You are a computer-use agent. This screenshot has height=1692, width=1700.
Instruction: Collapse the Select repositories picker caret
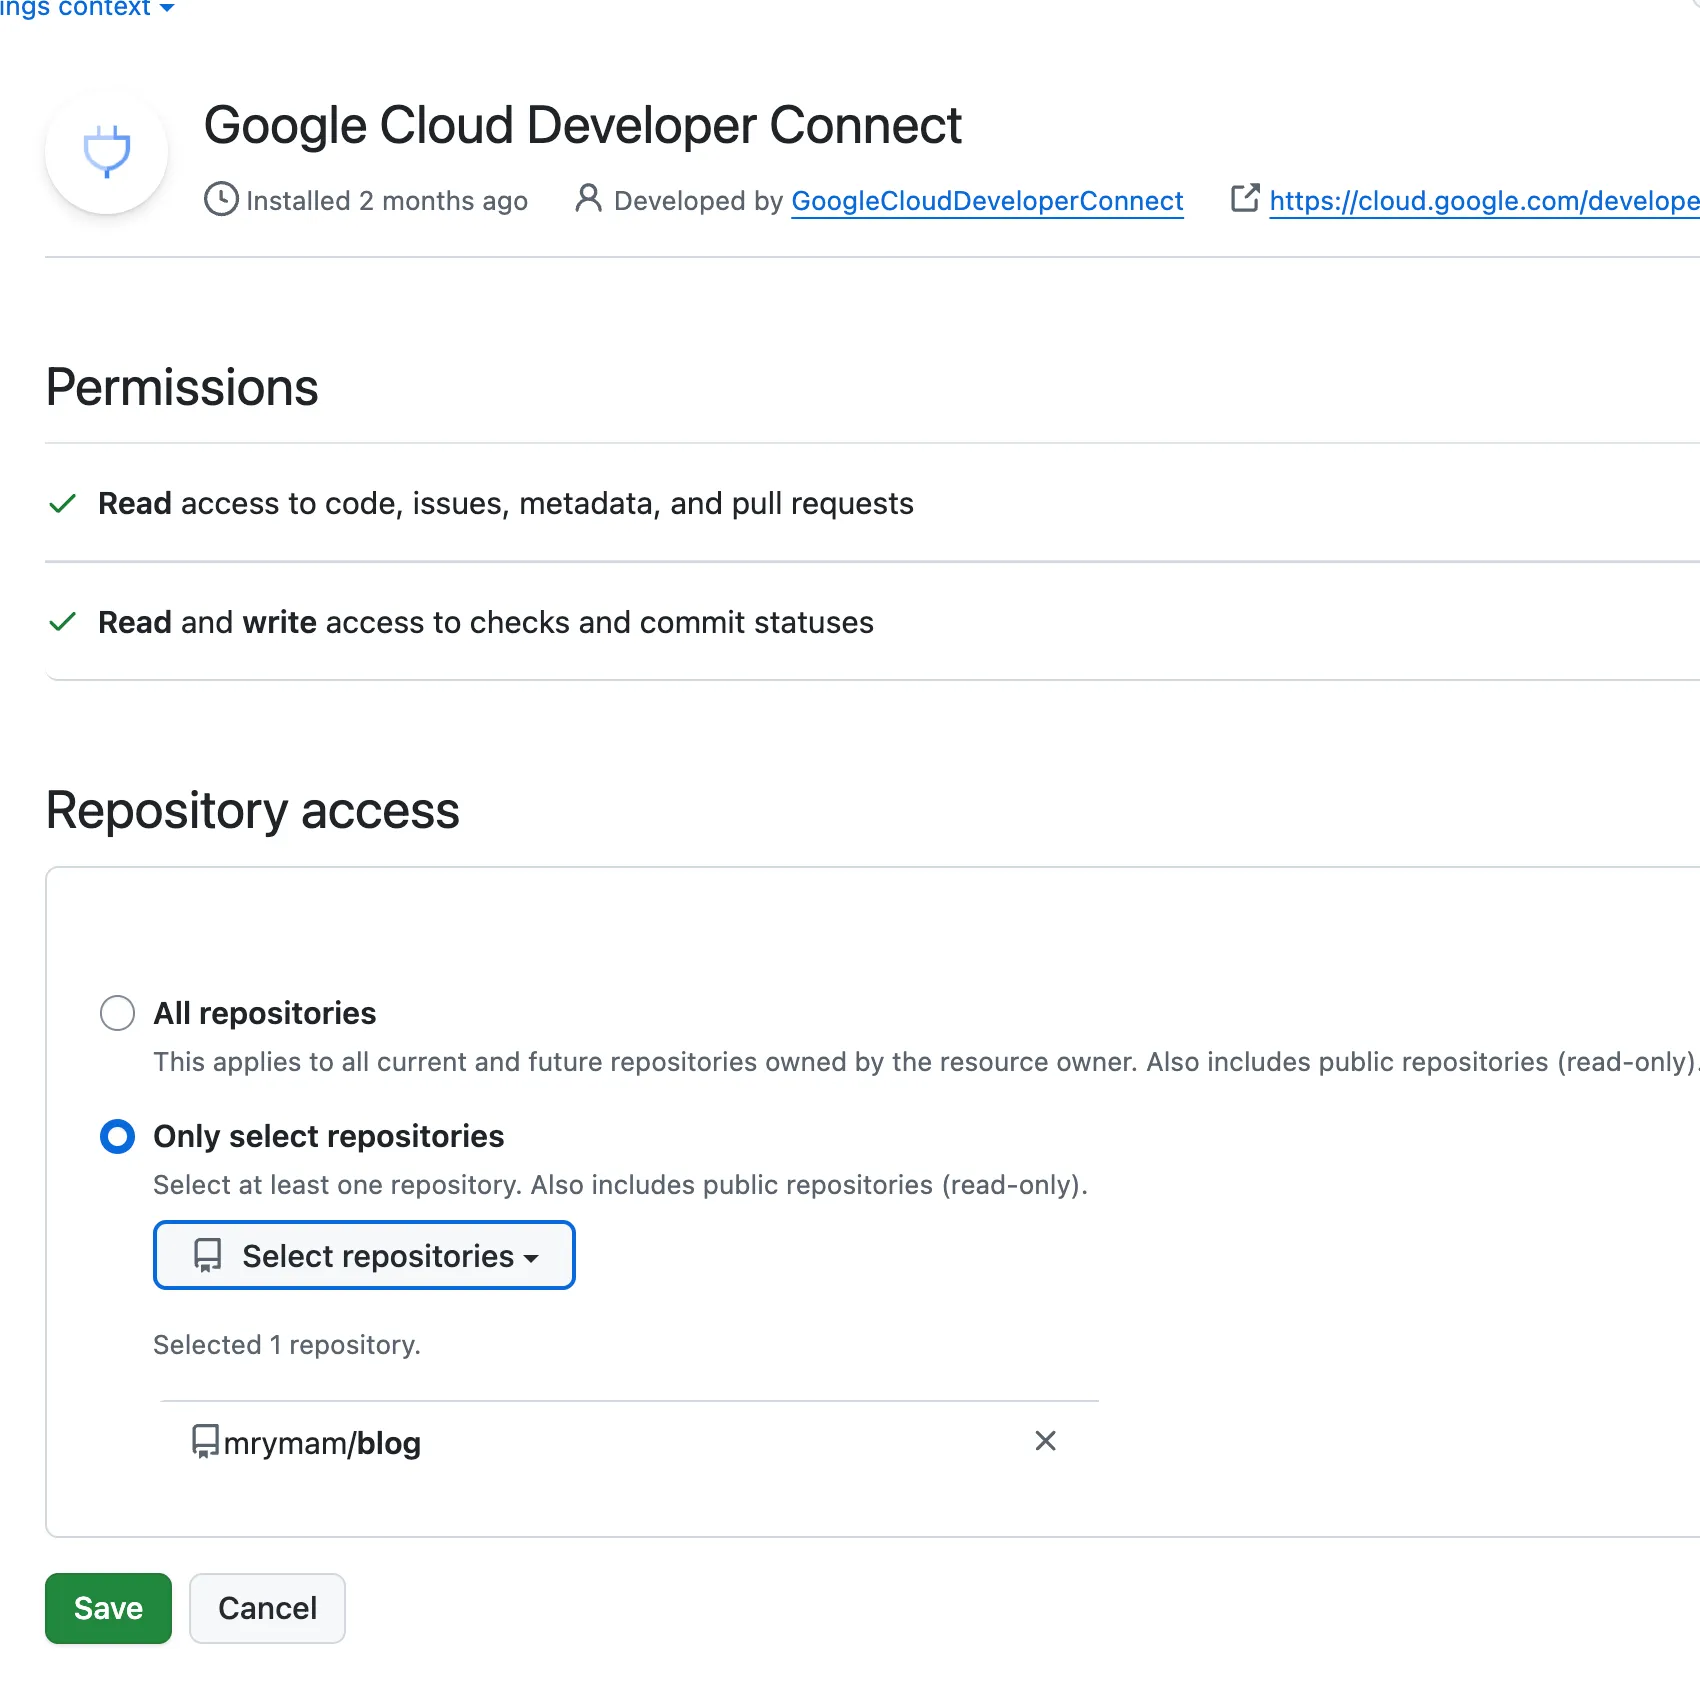tap(531, 1258)
